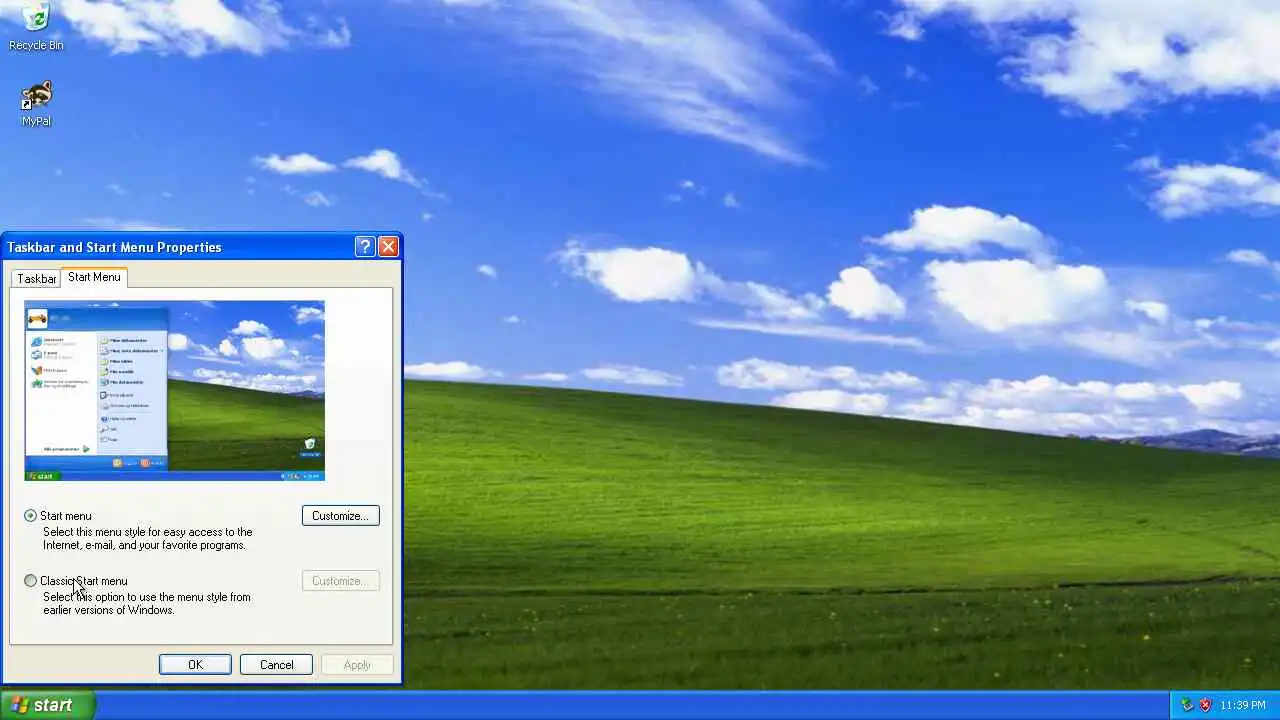Open the Recycle Bin desktop icon

[36, 26]
